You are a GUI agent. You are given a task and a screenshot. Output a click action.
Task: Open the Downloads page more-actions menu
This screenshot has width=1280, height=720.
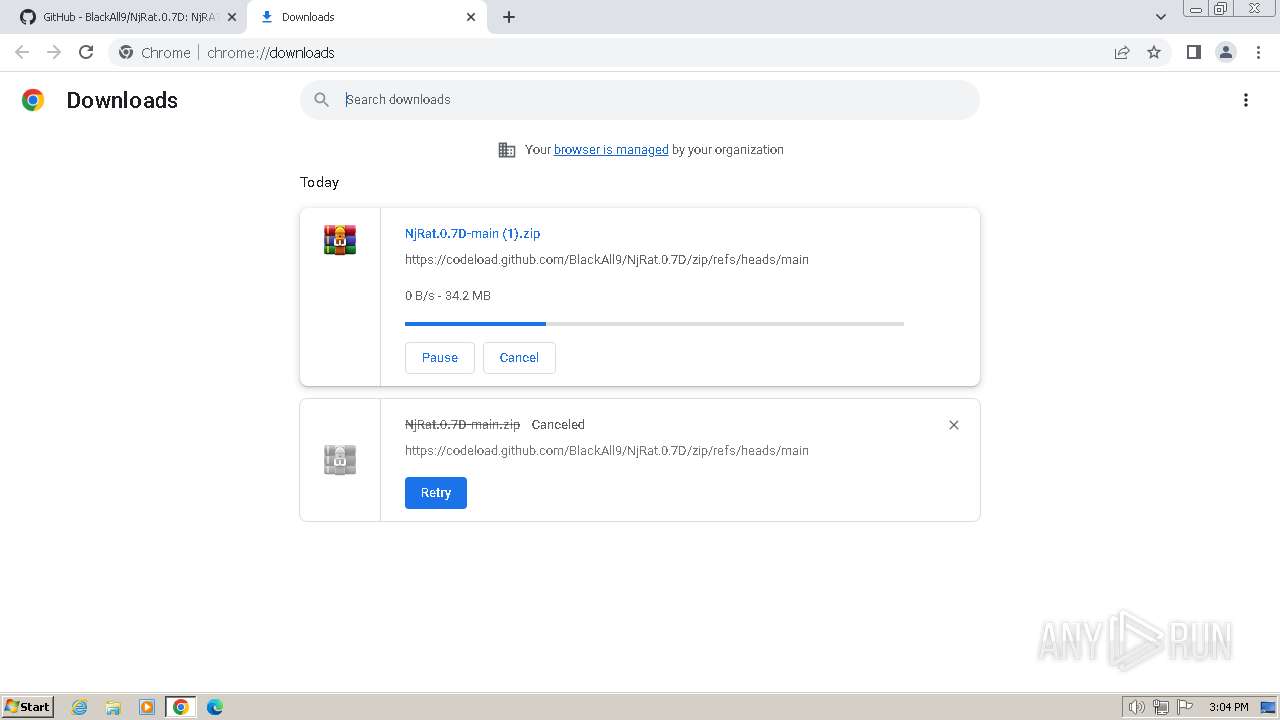click(1246, 100)
